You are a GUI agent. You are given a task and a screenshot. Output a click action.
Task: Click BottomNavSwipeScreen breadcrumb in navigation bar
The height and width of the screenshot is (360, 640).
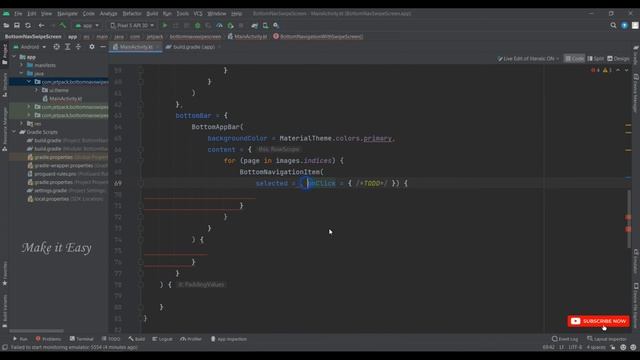33,36
